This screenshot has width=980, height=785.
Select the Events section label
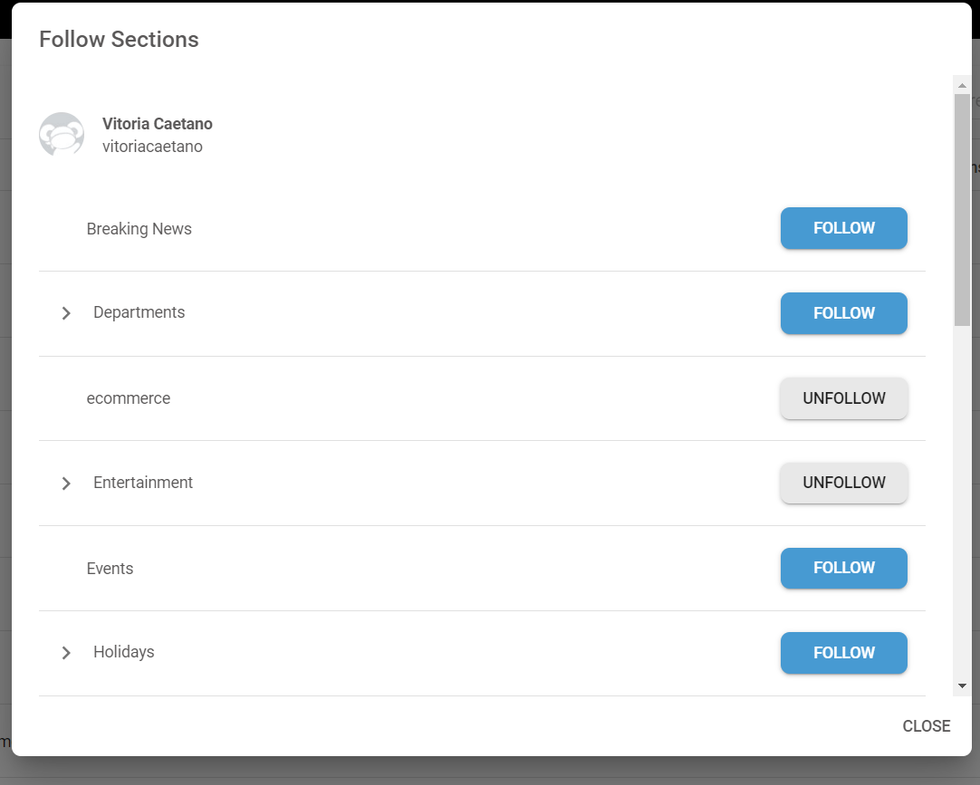[x=110, y=568]
